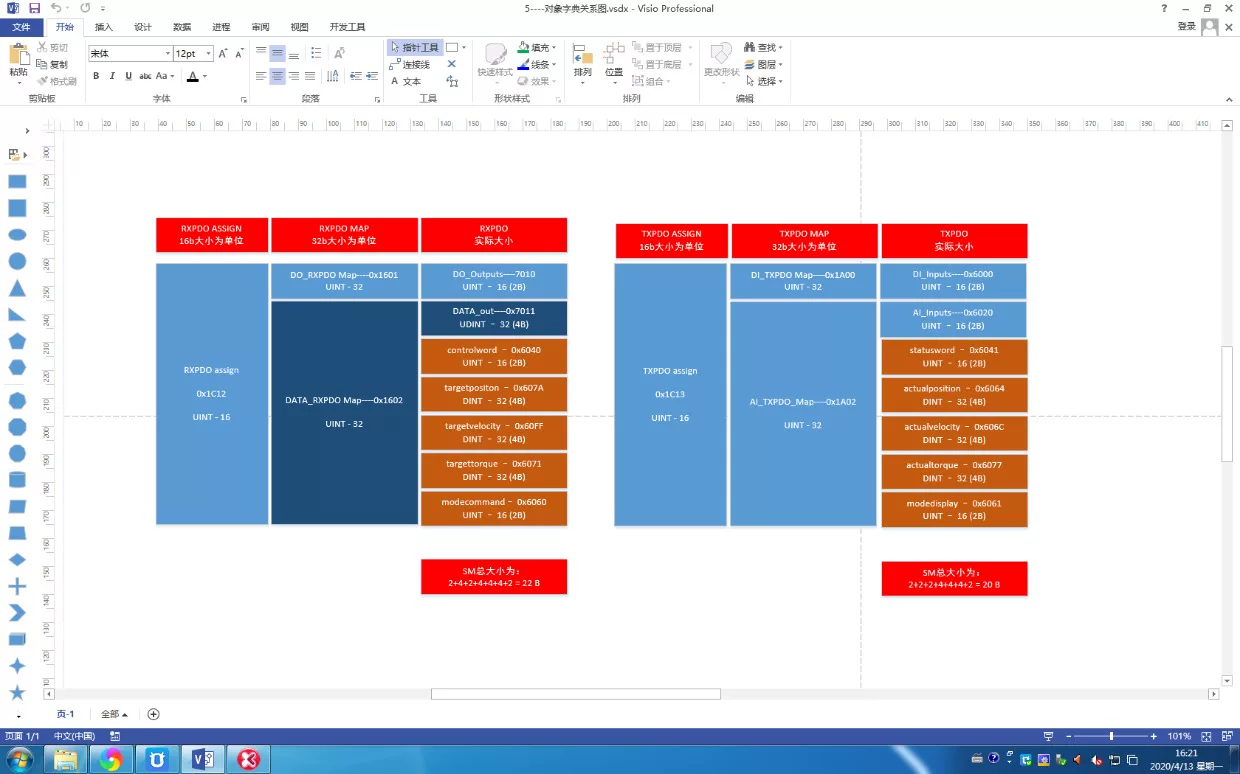
Task: Toggle underline formatting button
Action: point(128,76)
